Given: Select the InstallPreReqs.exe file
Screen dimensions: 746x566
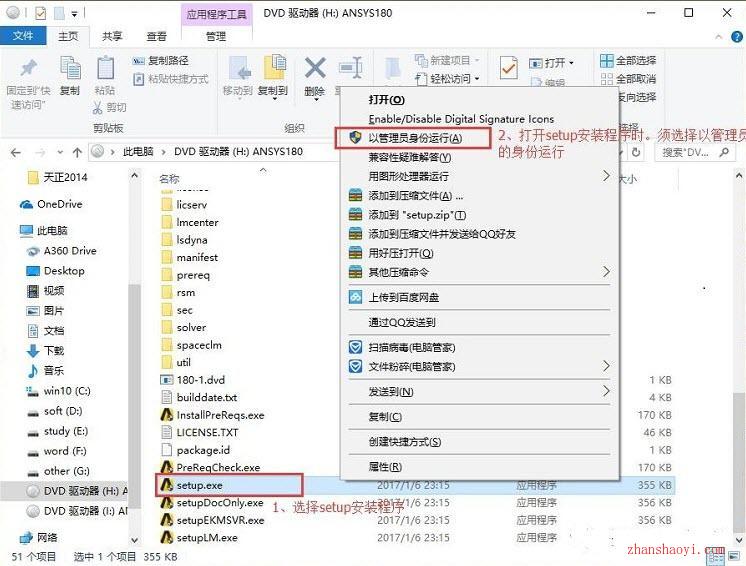Looking at the screenshot, I should (213, 415).
